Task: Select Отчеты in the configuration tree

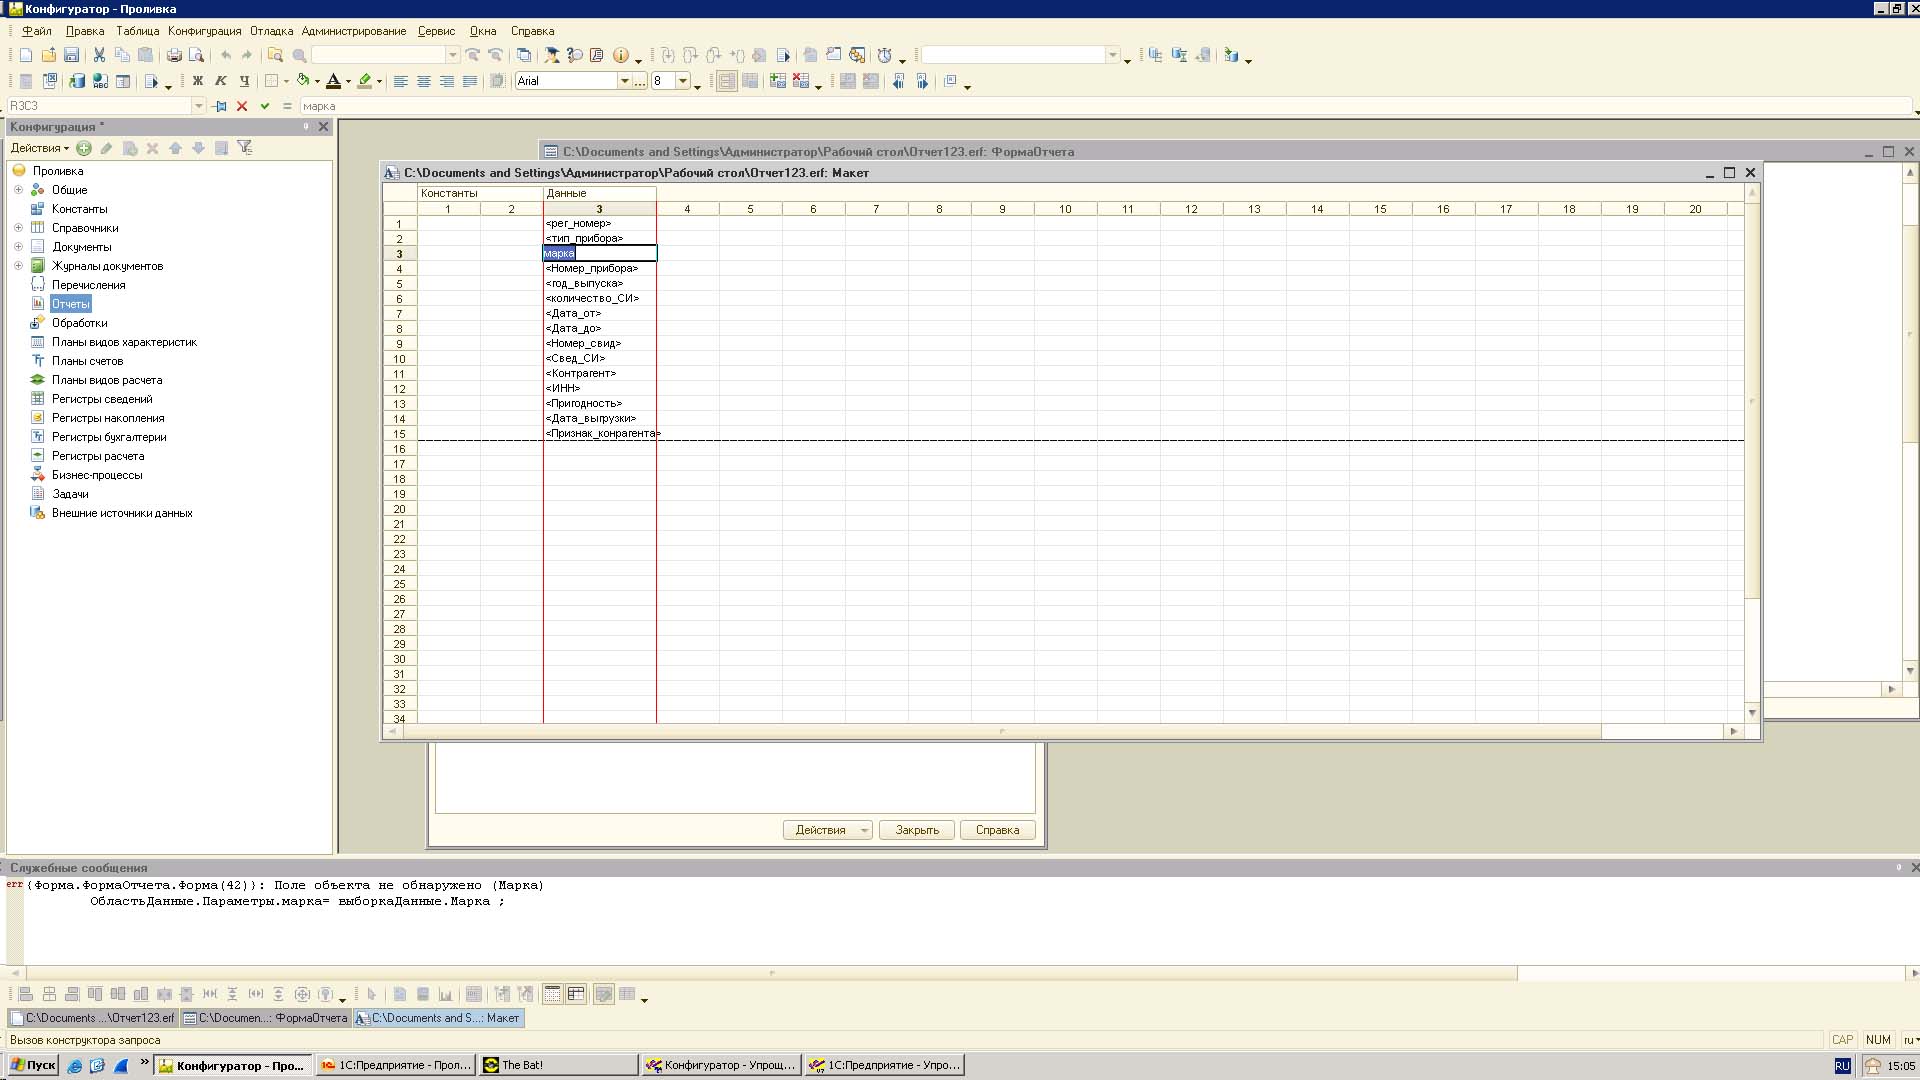Action: [70, 304]
